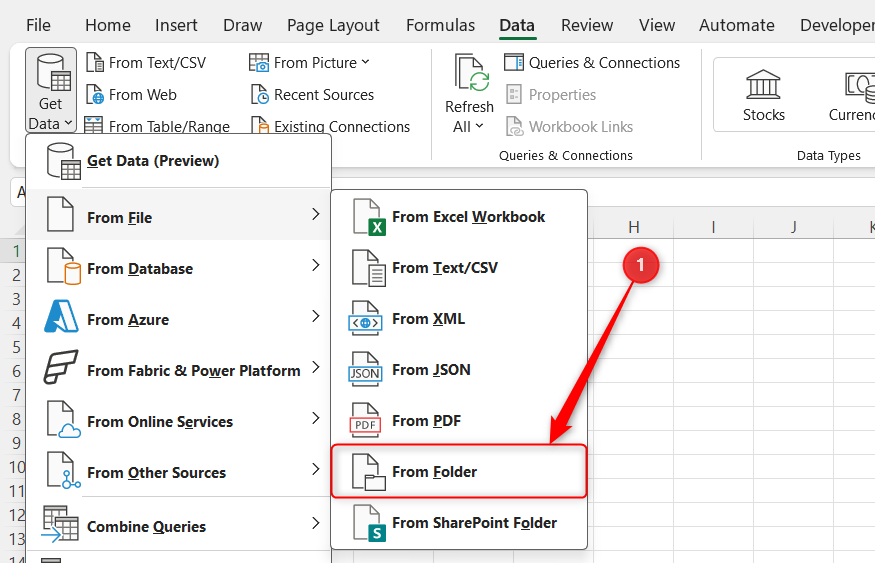Select column I header
The image size is (875, 563).
click(x=713, y=227)
